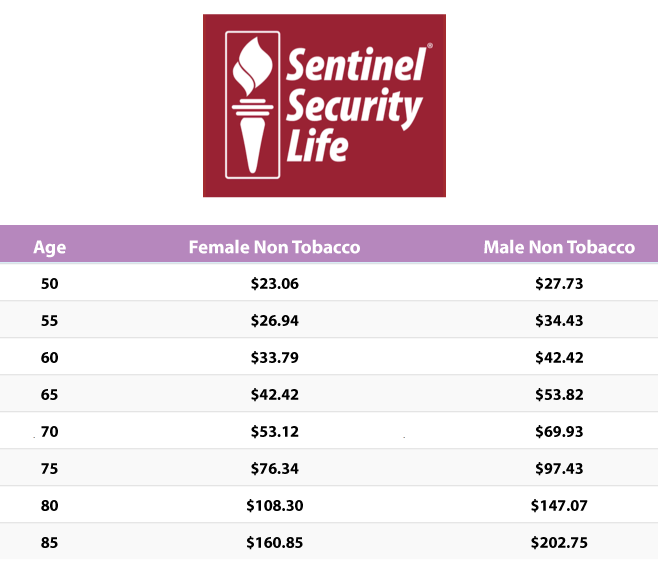
Task: Click the $202.75 male rate for age 85
Action: coord(559,542)
